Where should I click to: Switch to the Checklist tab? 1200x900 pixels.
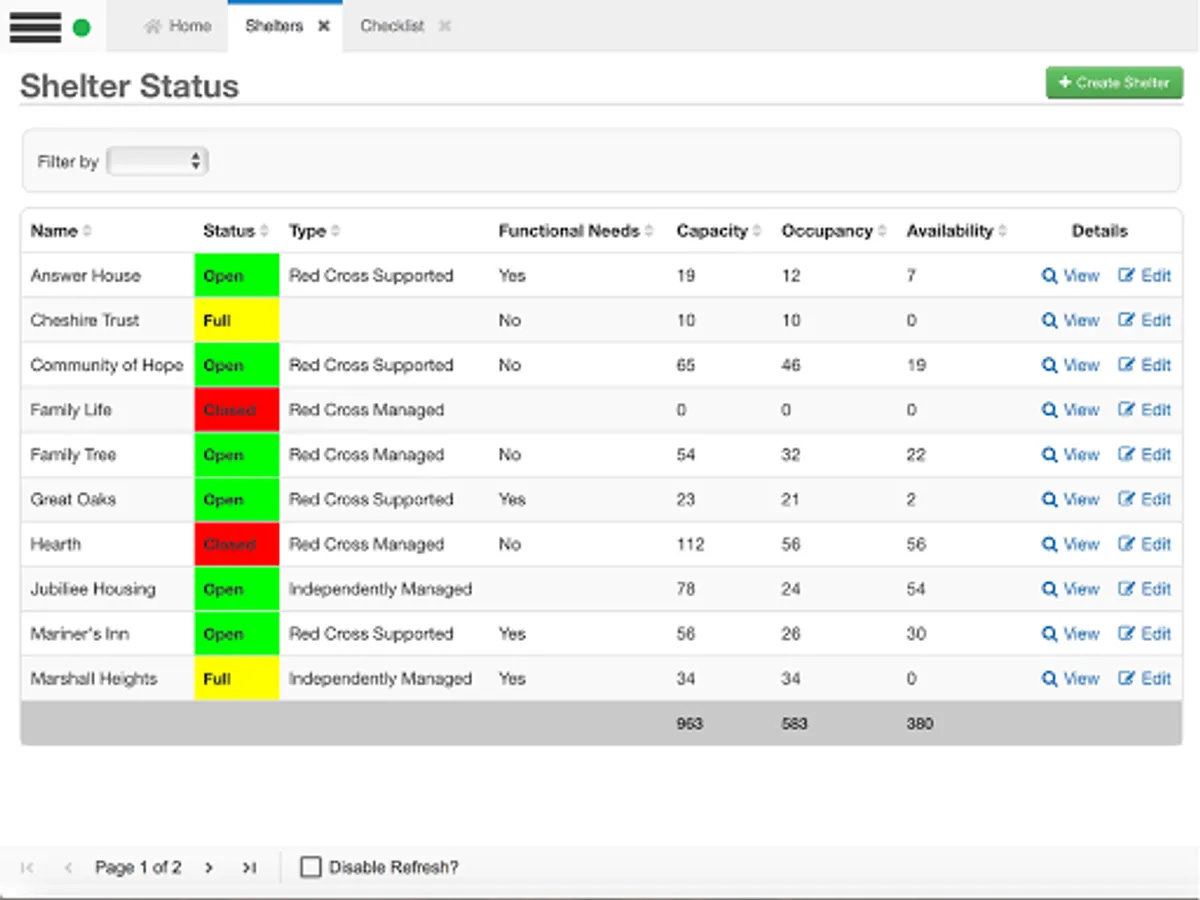point(392,26)
